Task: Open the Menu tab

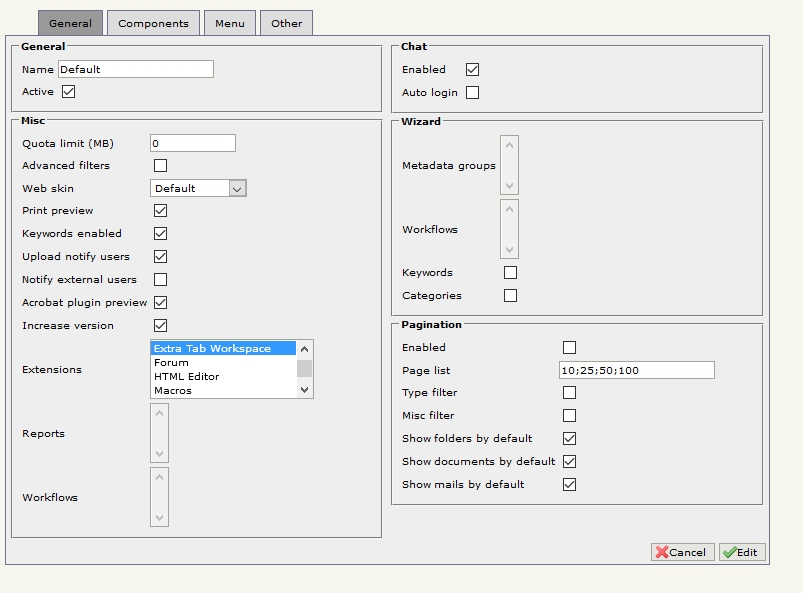Action: 229,23
